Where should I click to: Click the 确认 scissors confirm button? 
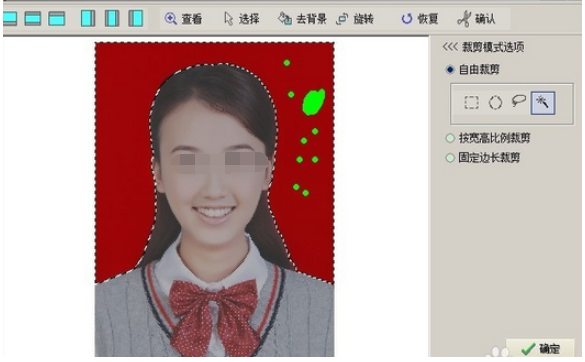tap(476, 19)
